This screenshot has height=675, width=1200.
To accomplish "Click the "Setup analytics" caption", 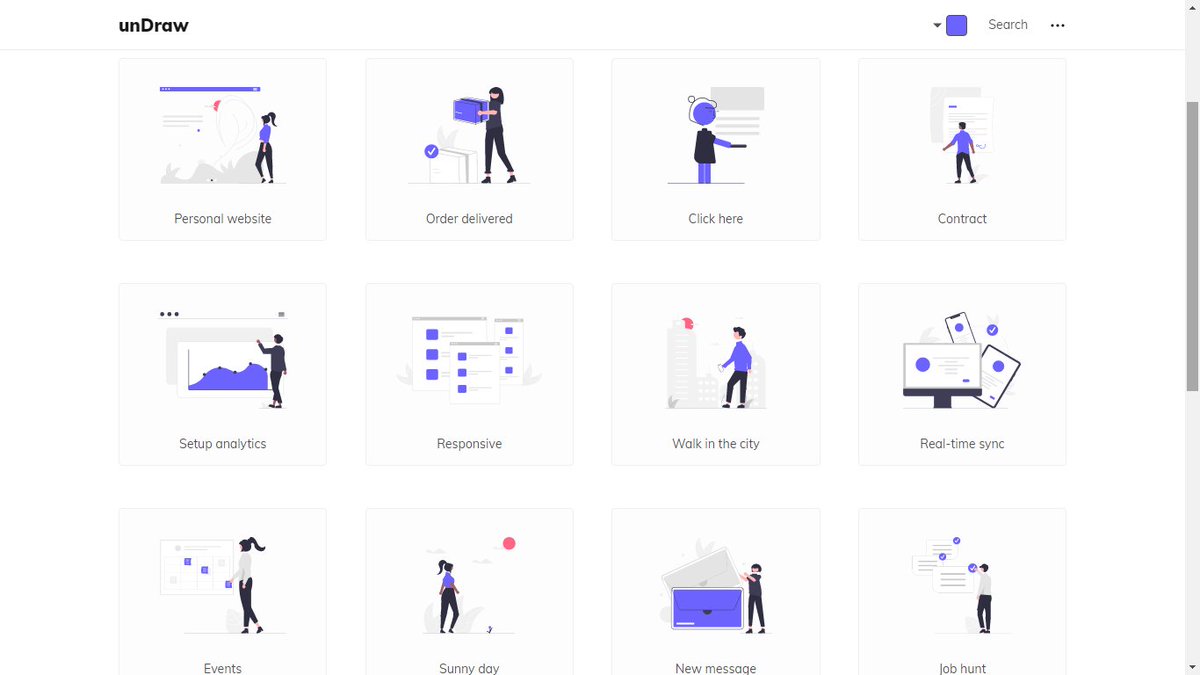I will 223,444.
